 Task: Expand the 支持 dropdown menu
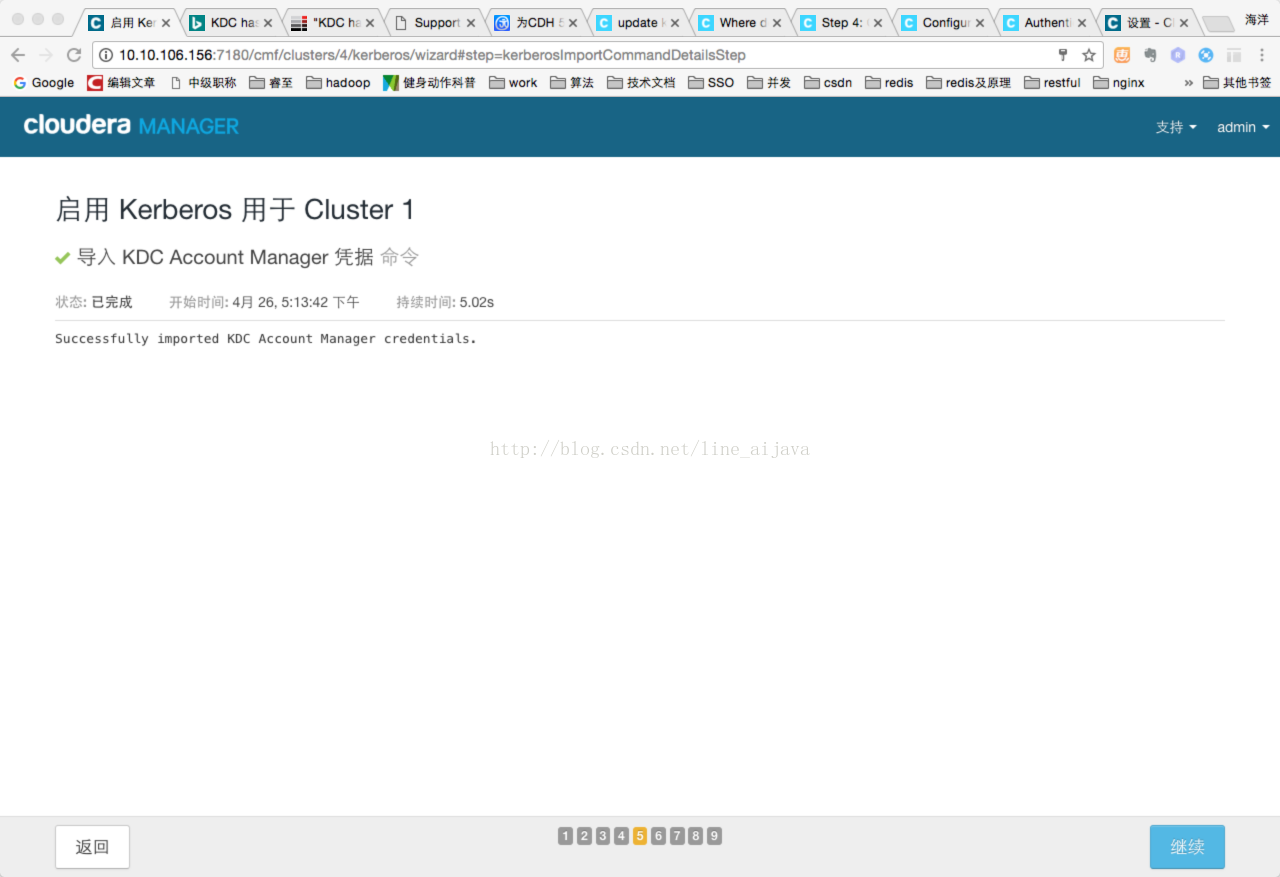click(x=1176, y=127)
